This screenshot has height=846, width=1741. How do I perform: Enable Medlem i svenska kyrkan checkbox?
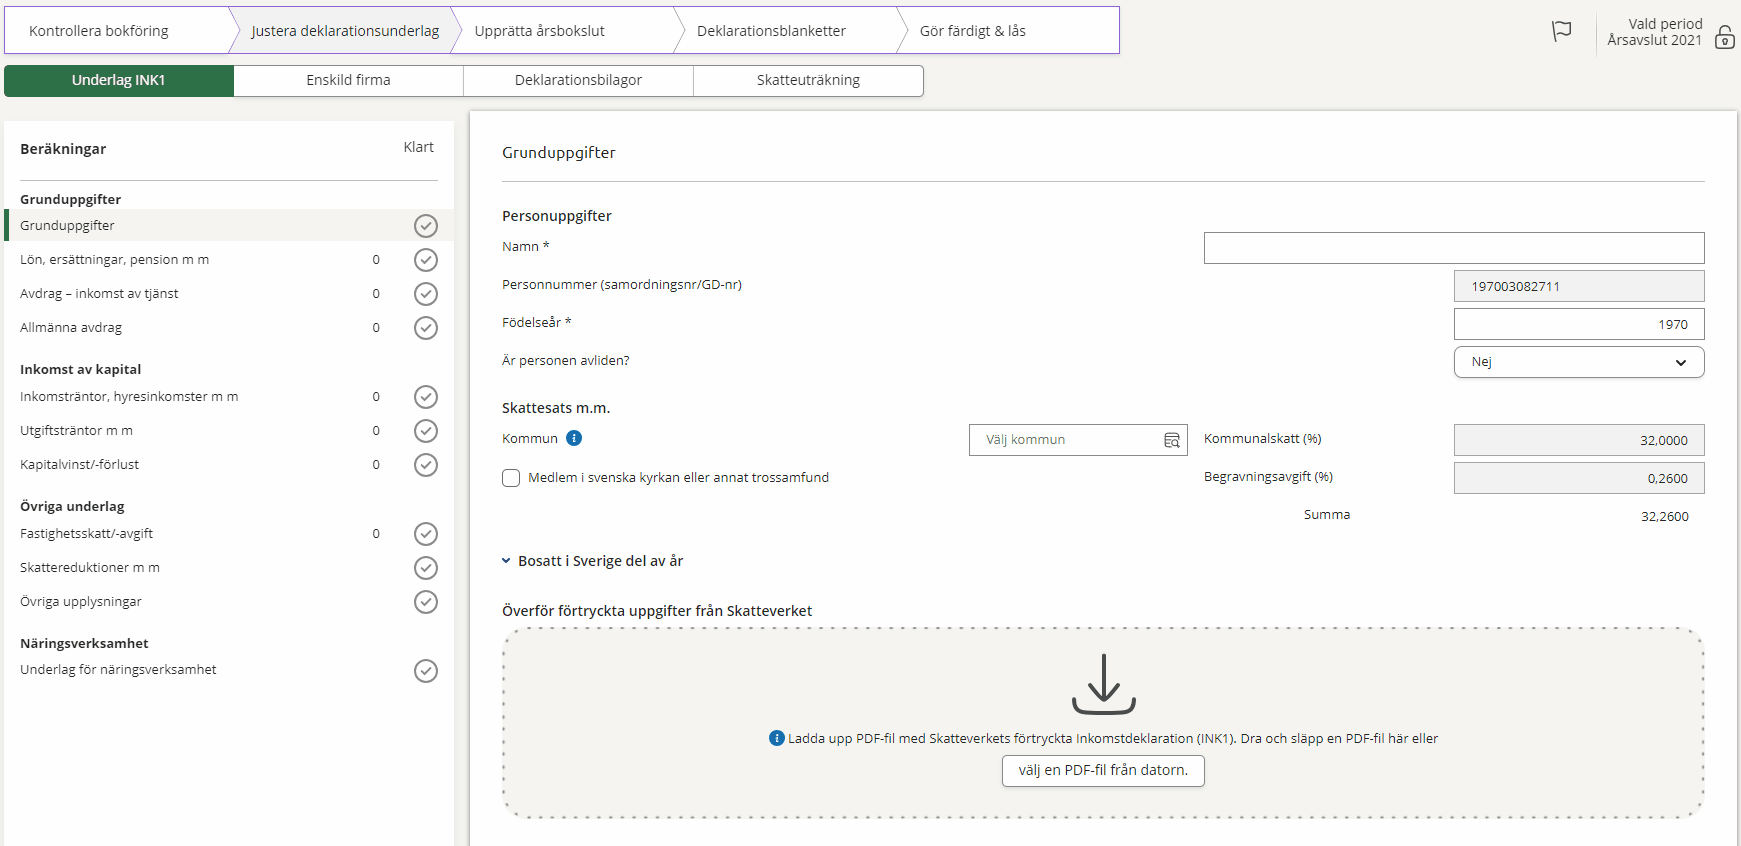[x=511, y=478]
